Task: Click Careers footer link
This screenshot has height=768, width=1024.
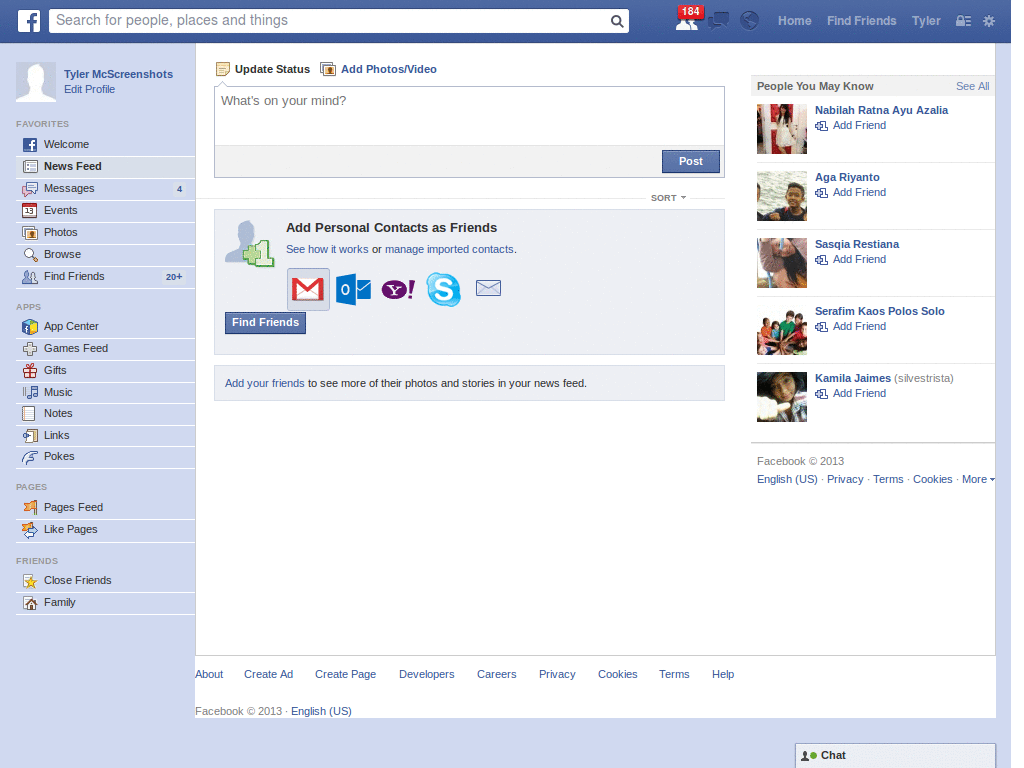Action: (x=496, y=675)
